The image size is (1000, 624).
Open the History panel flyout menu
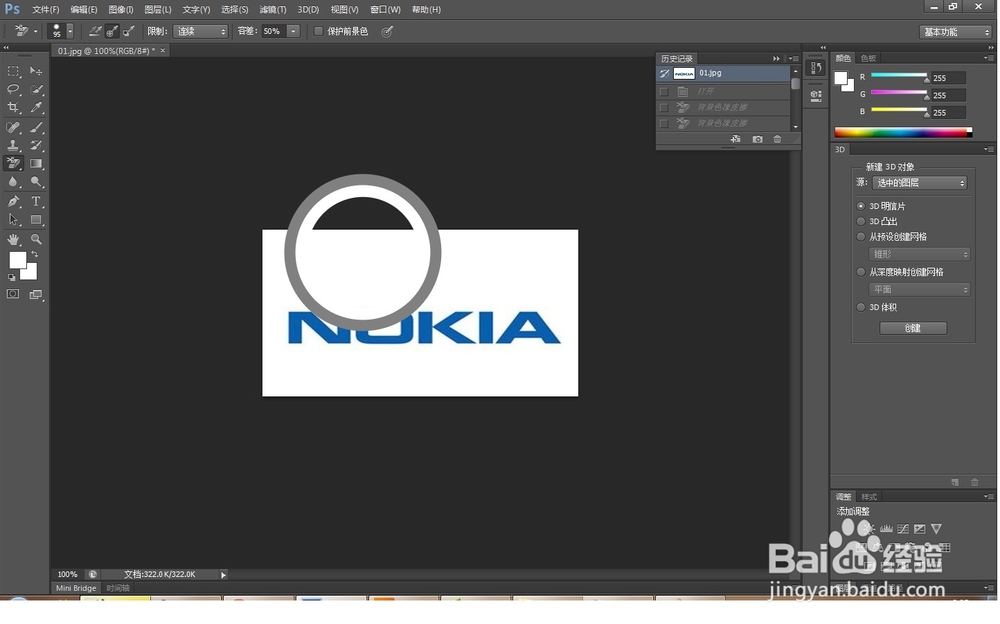(793, 58)
